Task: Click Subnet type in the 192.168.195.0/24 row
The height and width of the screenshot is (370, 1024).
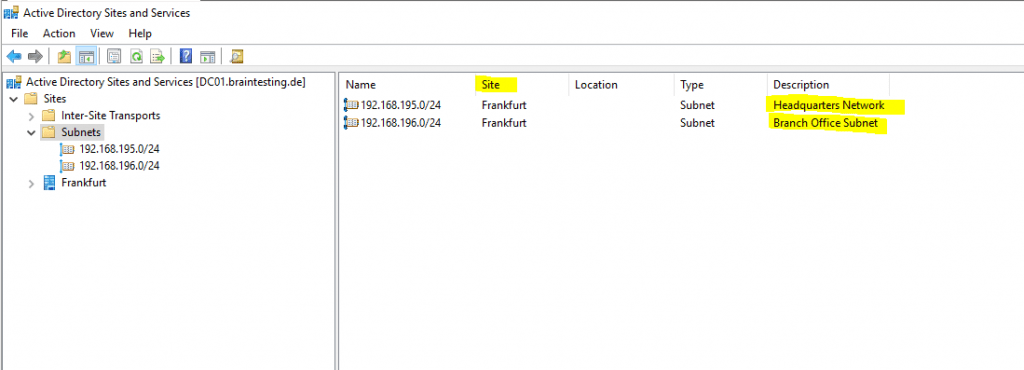Action: [x=697, y=104]
